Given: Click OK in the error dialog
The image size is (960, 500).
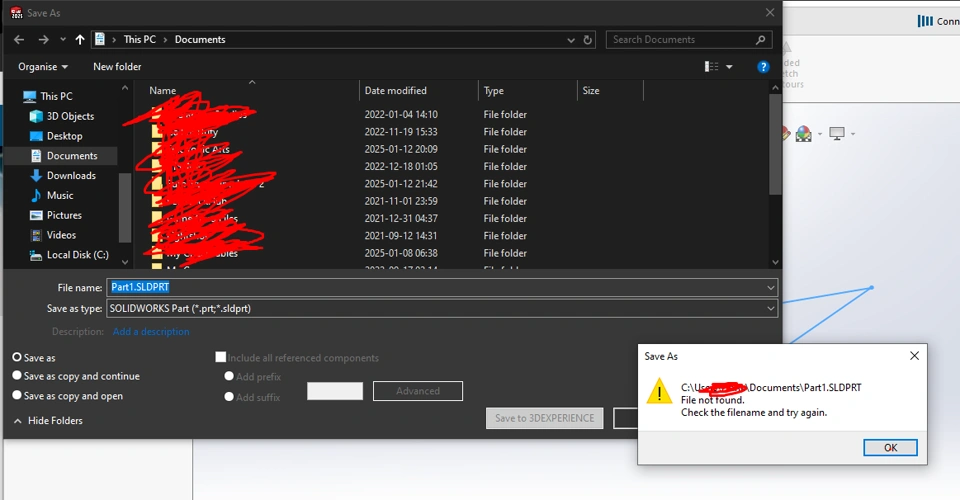Looking at the screenshot, I should [x=890, y=447].
